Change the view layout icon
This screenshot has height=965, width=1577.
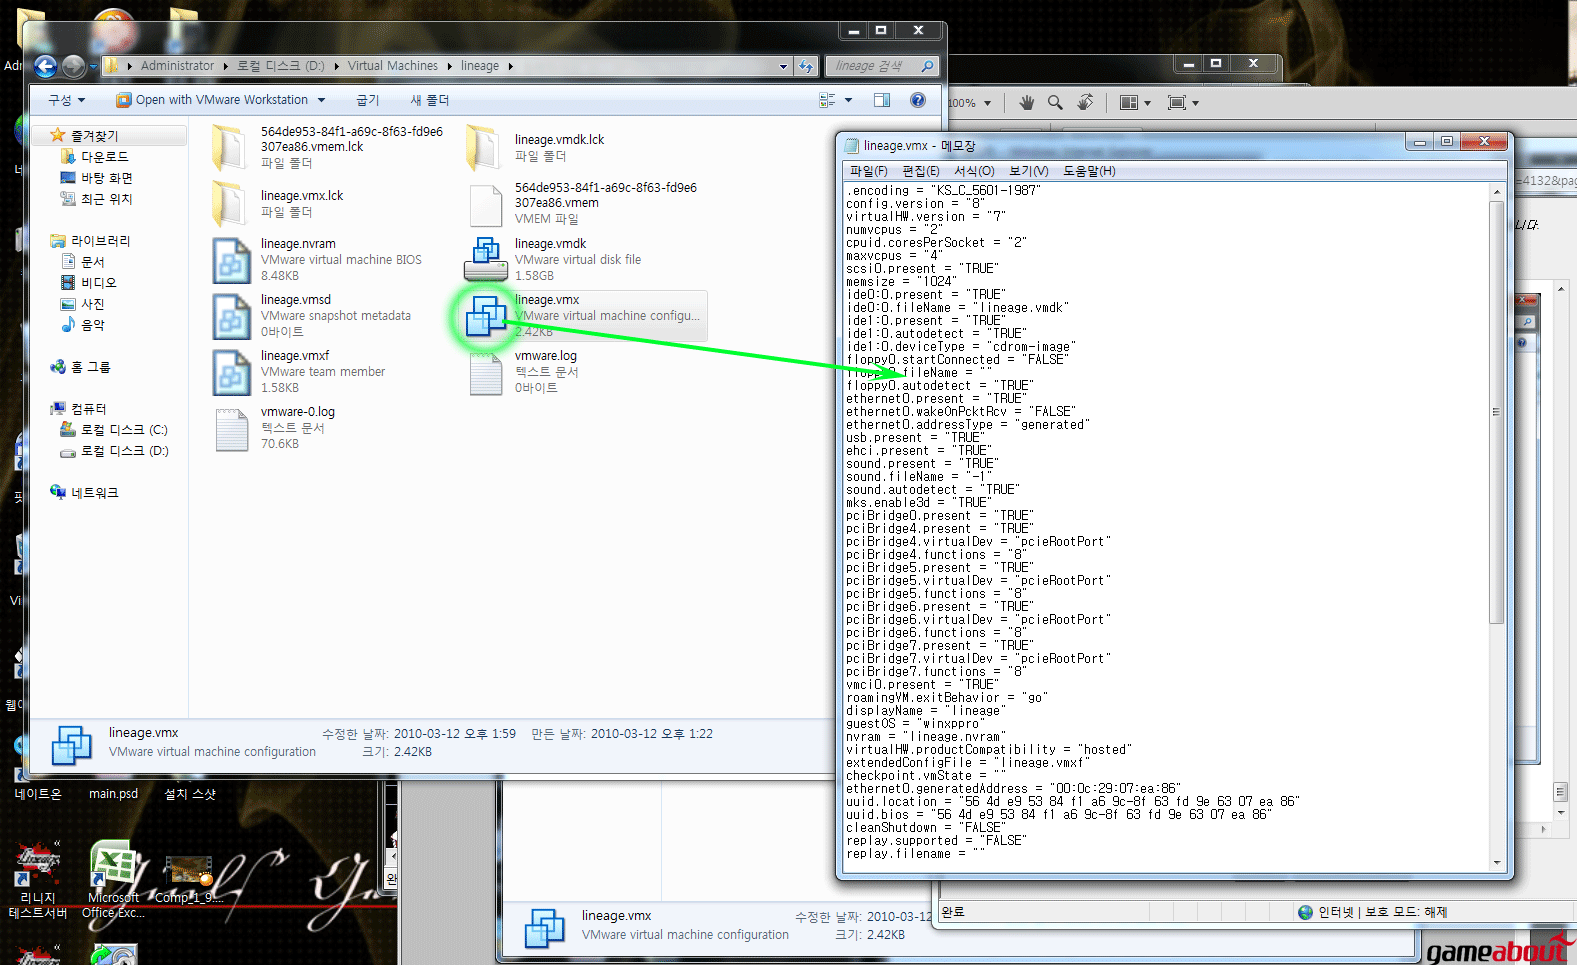[828, 100]
